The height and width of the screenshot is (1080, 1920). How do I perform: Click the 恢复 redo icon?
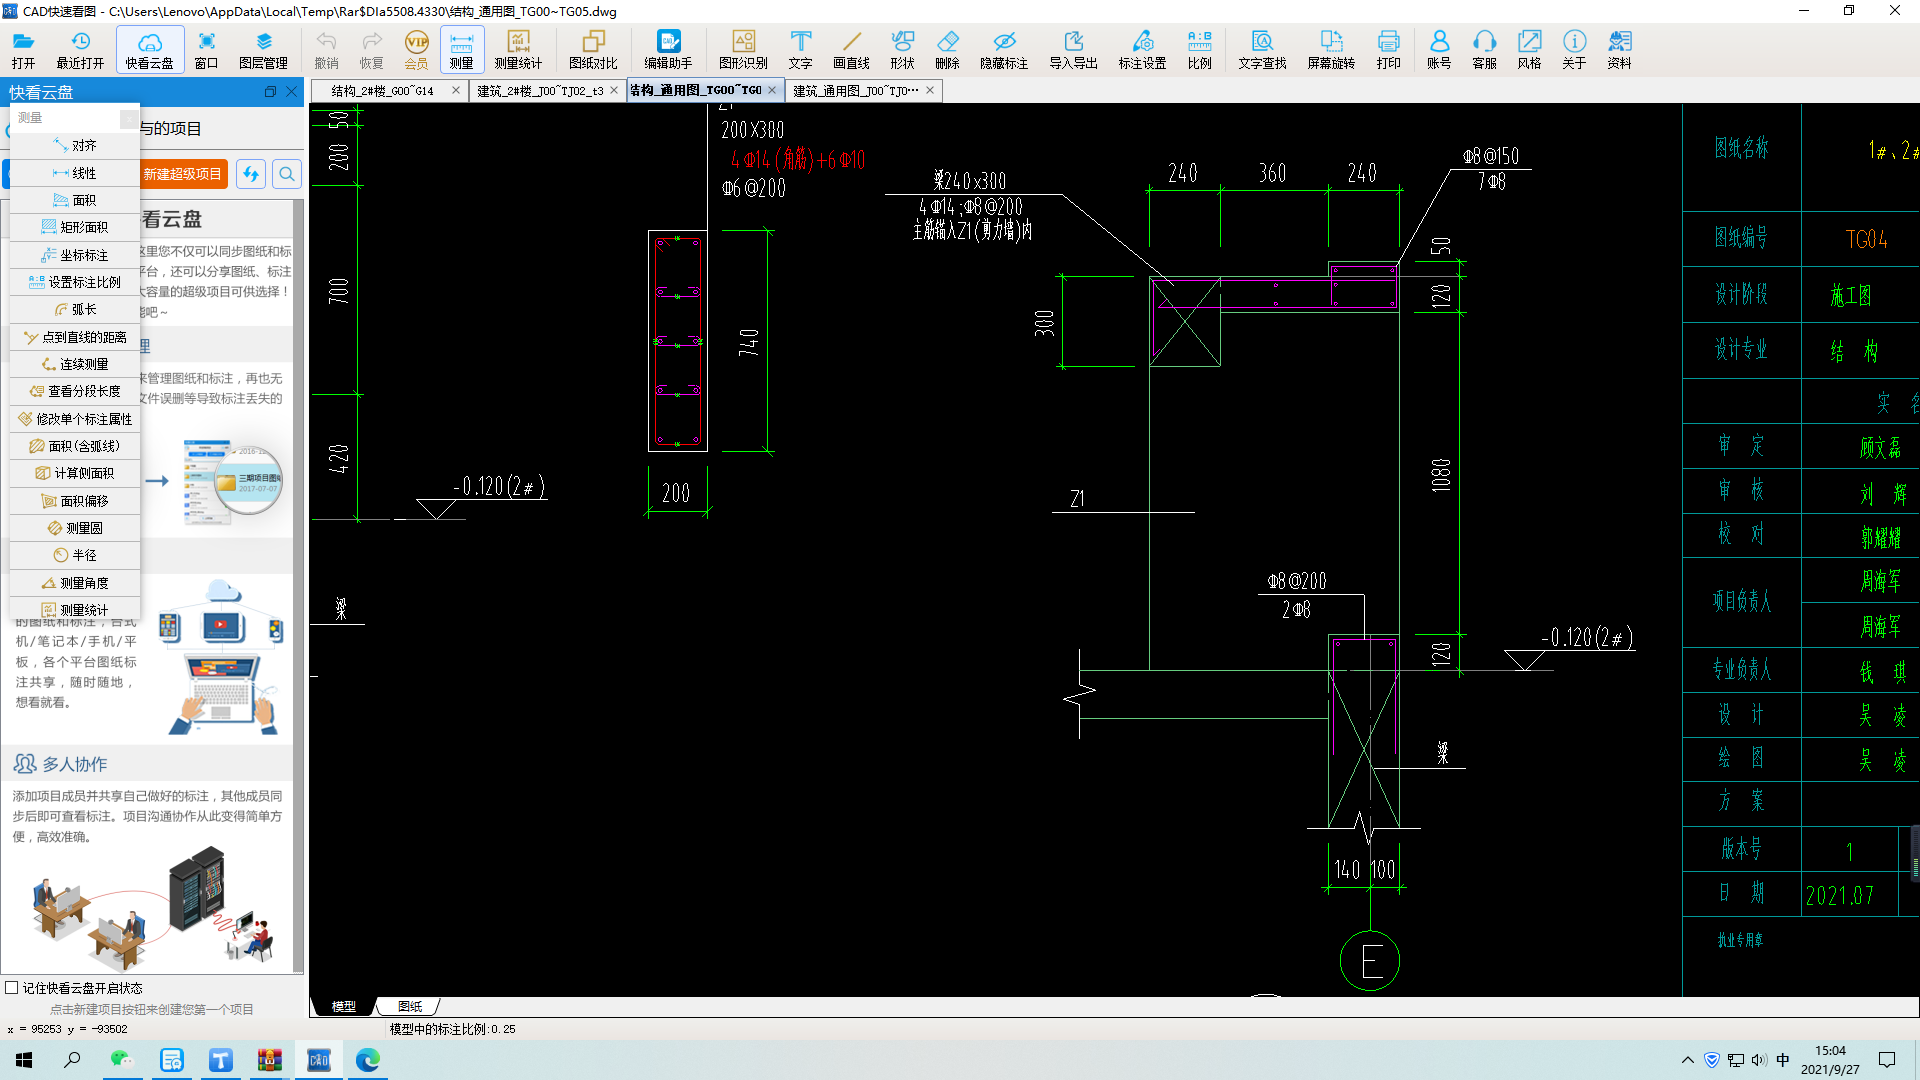[371, 49]
